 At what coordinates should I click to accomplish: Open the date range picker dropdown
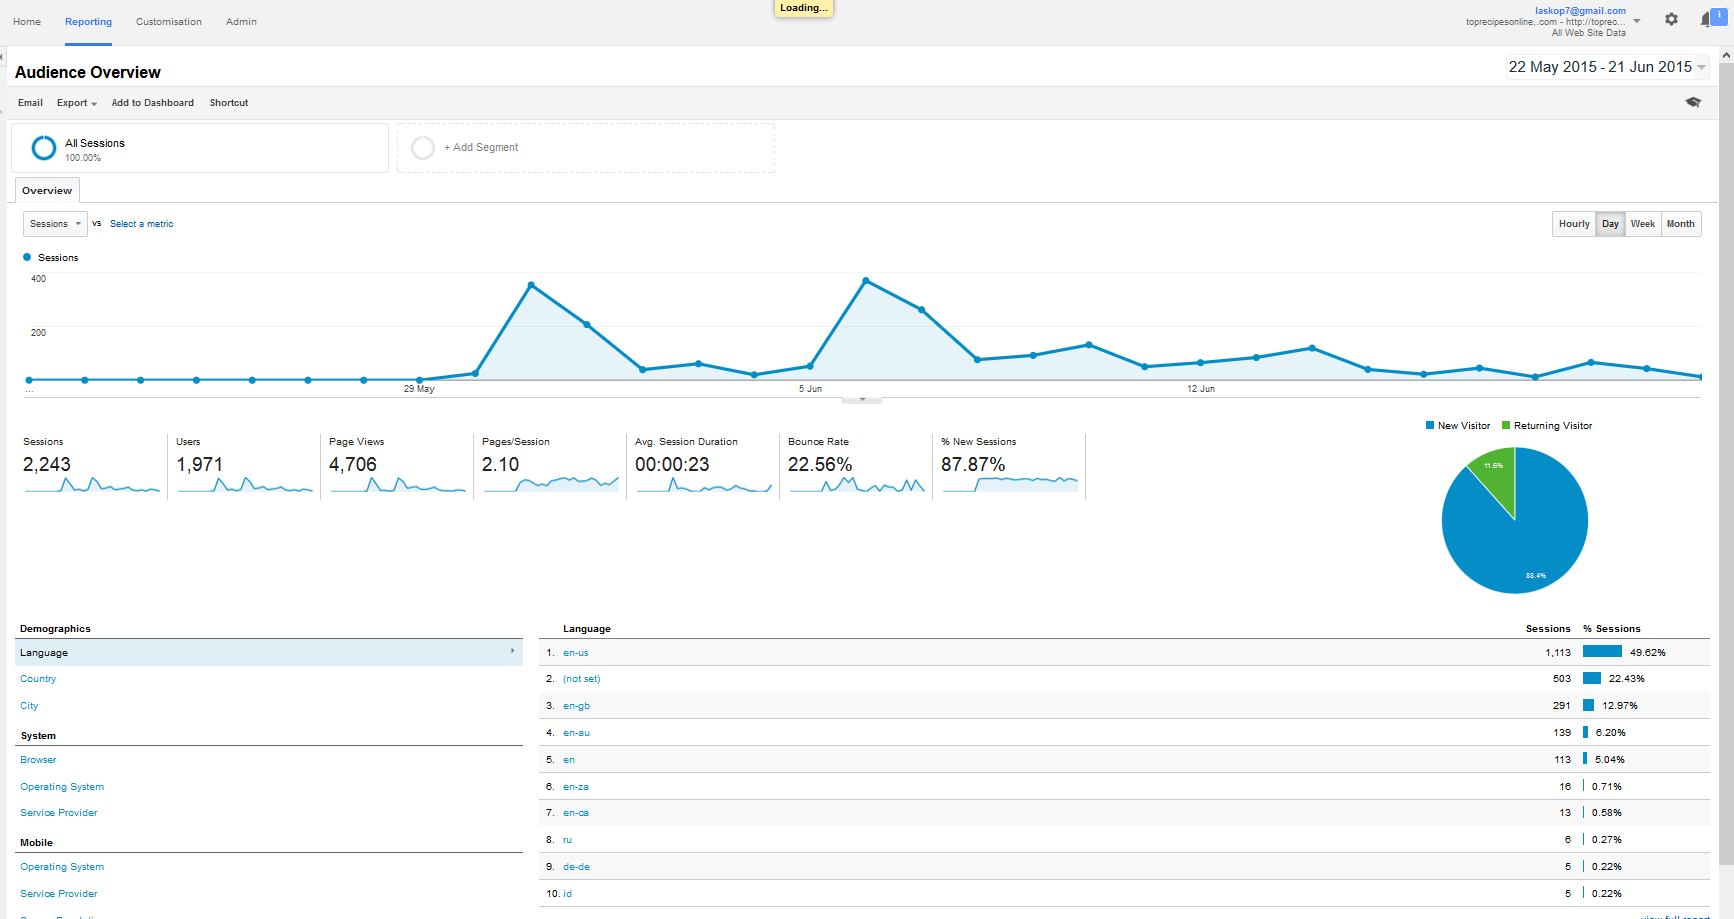point(1607,67)
